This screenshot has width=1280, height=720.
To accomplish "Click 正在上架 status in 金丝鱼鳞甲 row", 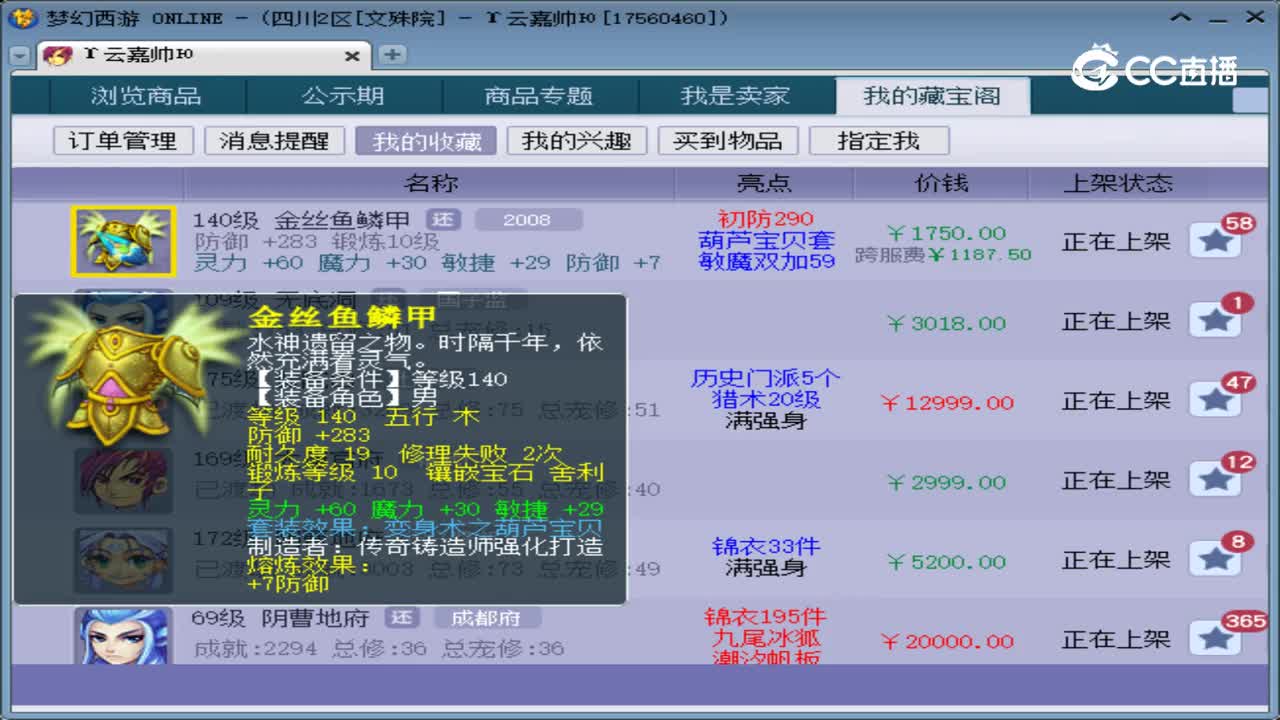I will coord(1116,241).
